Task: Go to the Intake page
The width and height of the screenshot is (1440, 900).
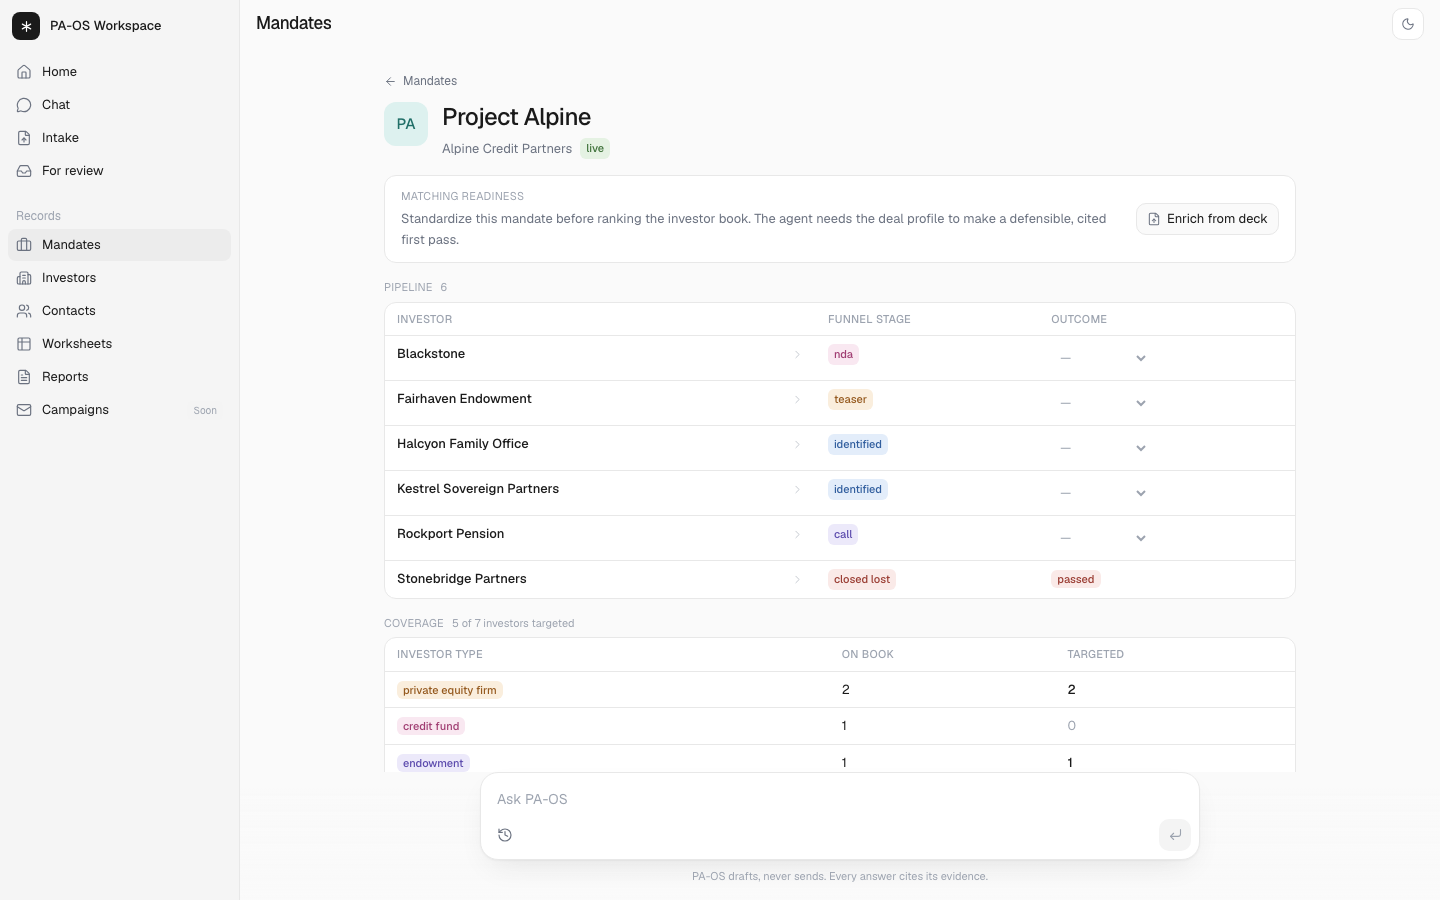Action: tap(119, 138)
